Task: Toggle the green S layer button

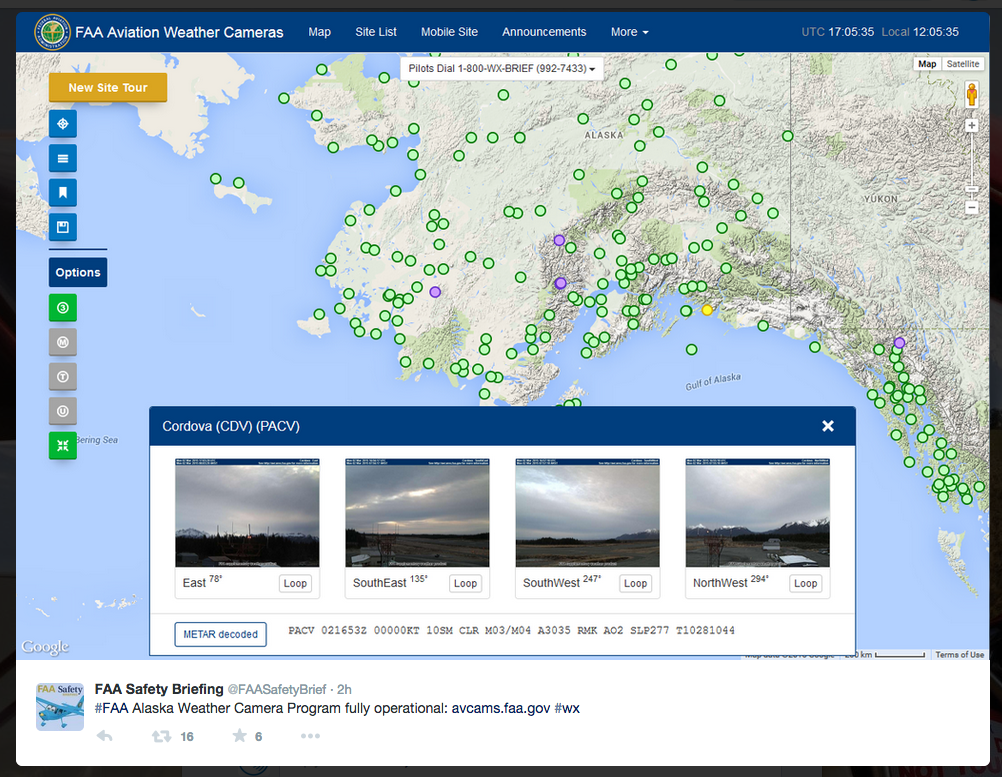Action: [63, 307]
